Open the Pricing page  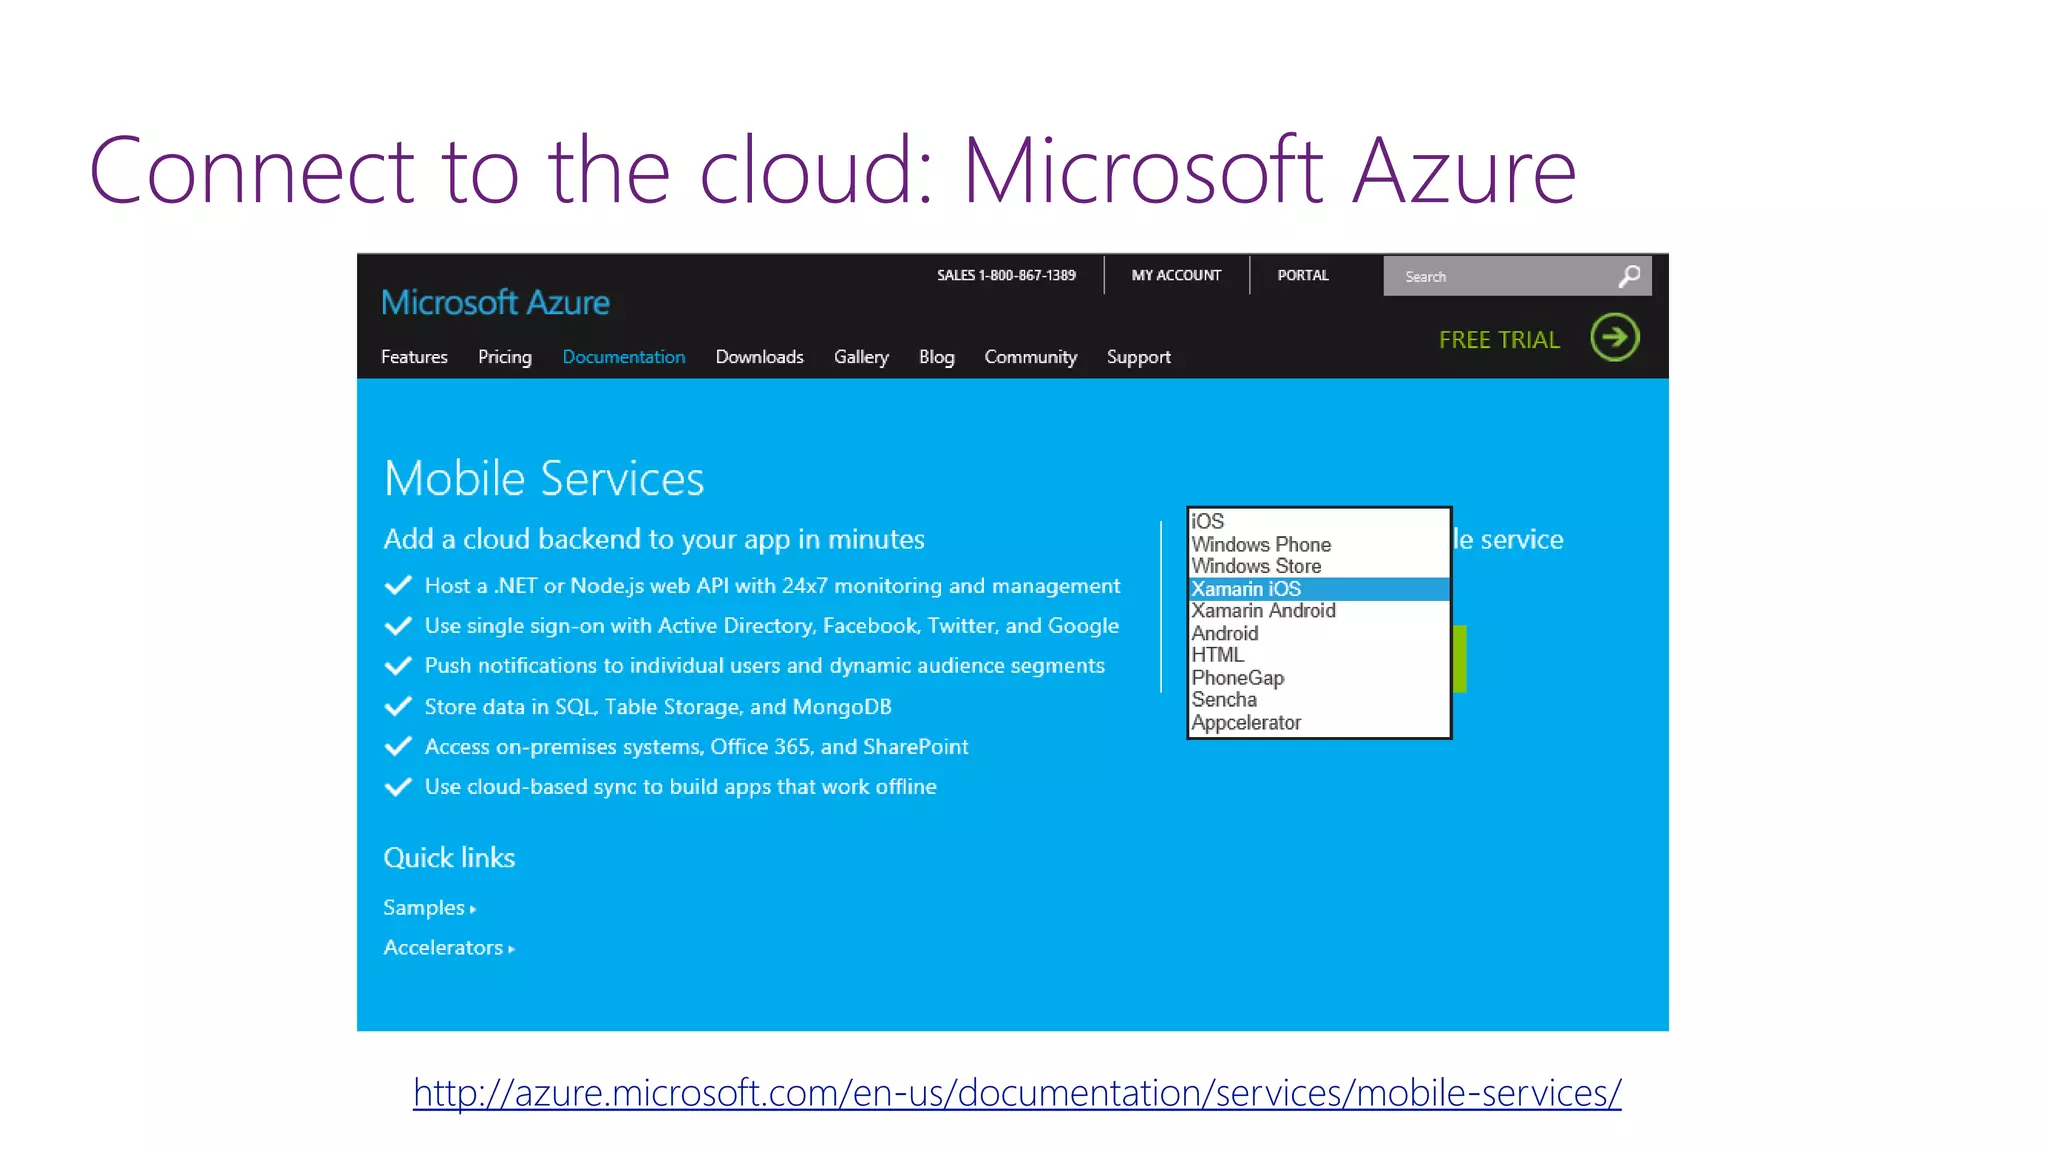pyautogui.click(x=505, y=357)
